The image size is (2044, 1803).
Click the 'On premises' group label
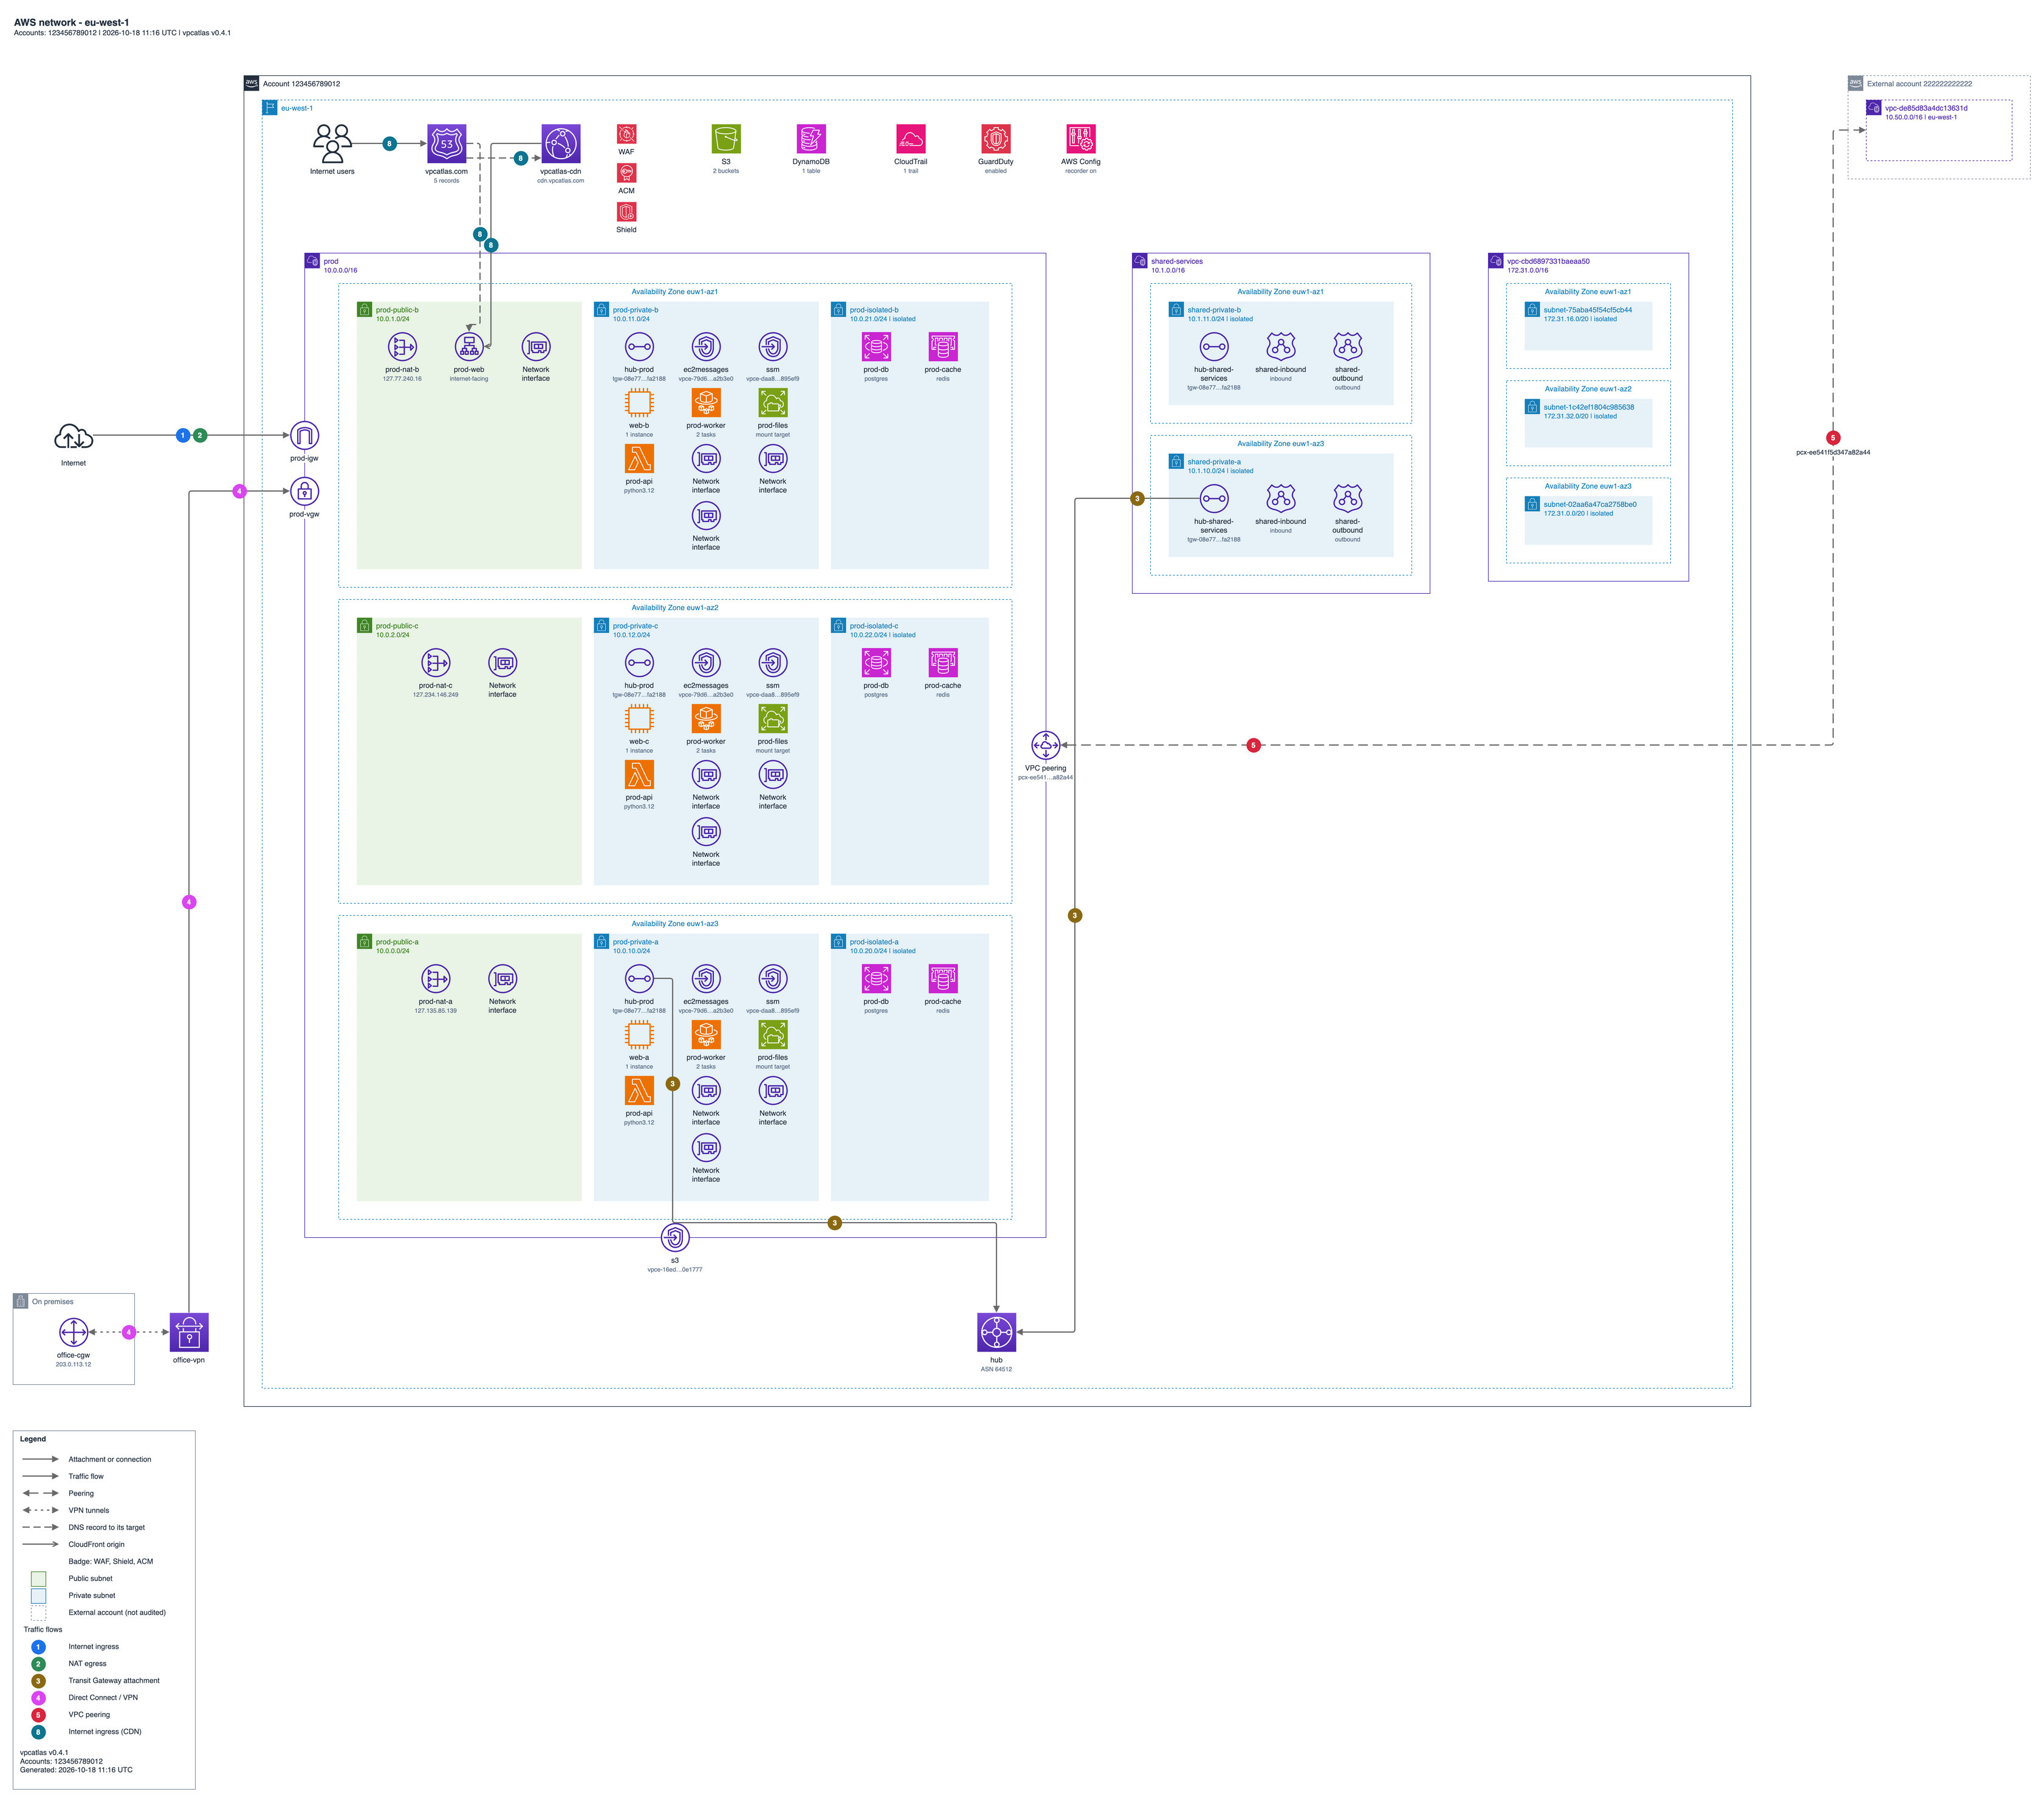click(x=53, y=1302)
